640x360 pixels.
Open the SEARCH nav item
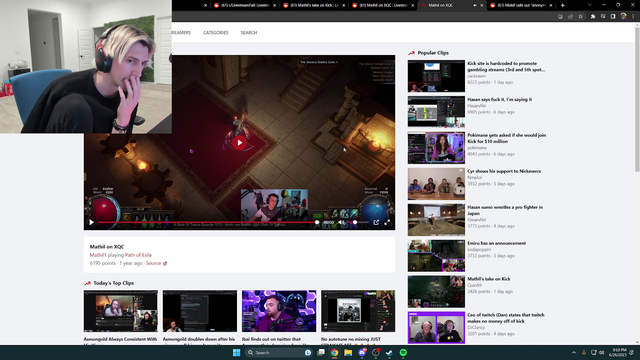pyautogui.click(x=249, y=33)
